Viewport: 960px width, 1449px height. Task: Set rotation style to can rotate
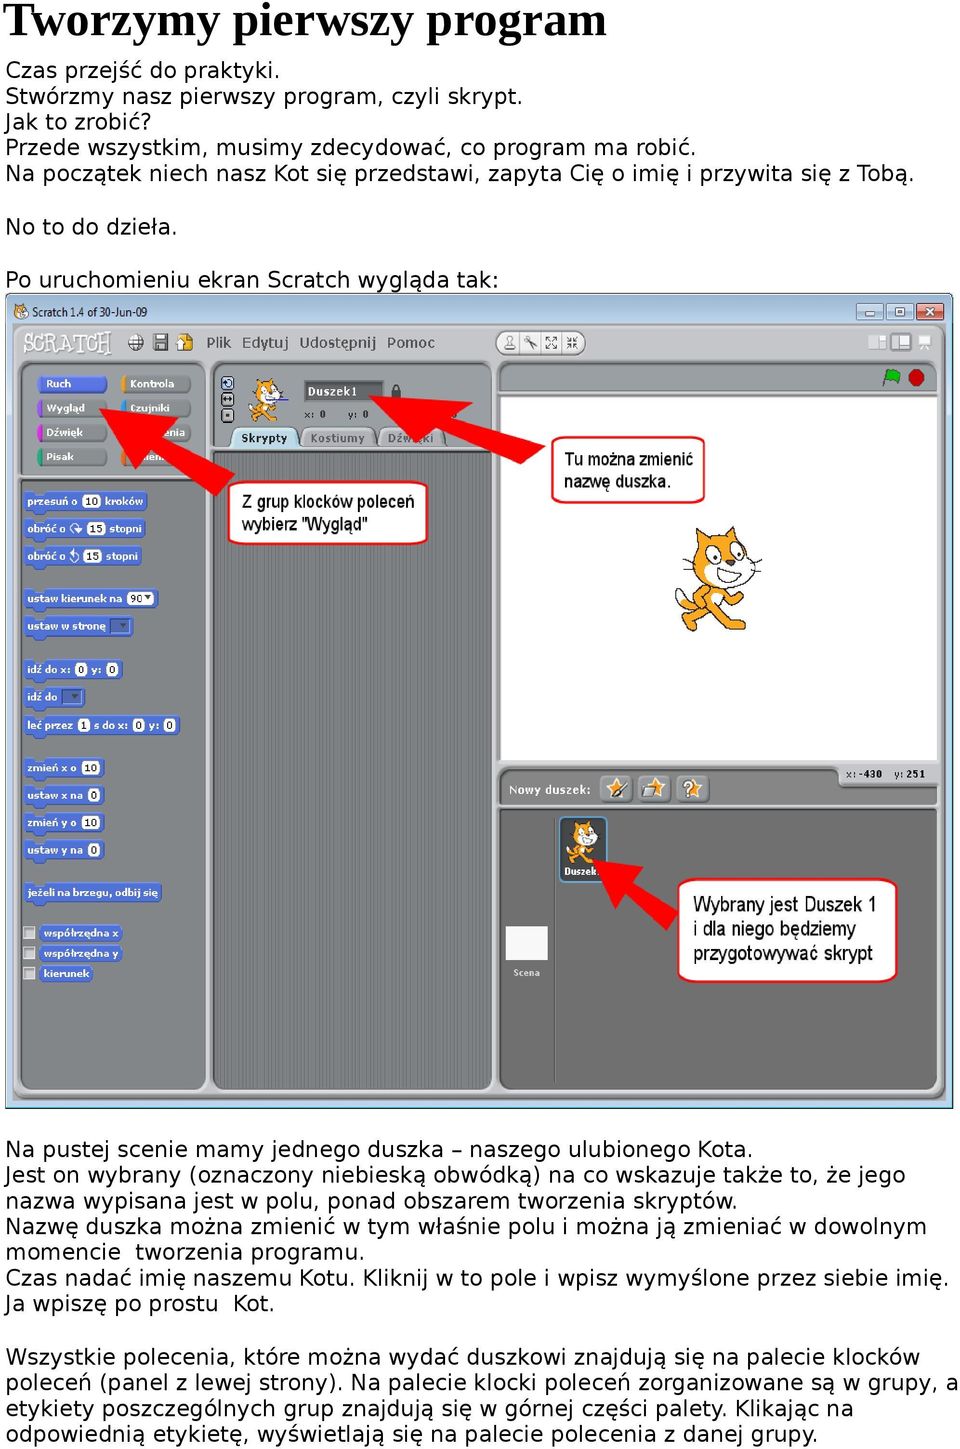point(227,383)
